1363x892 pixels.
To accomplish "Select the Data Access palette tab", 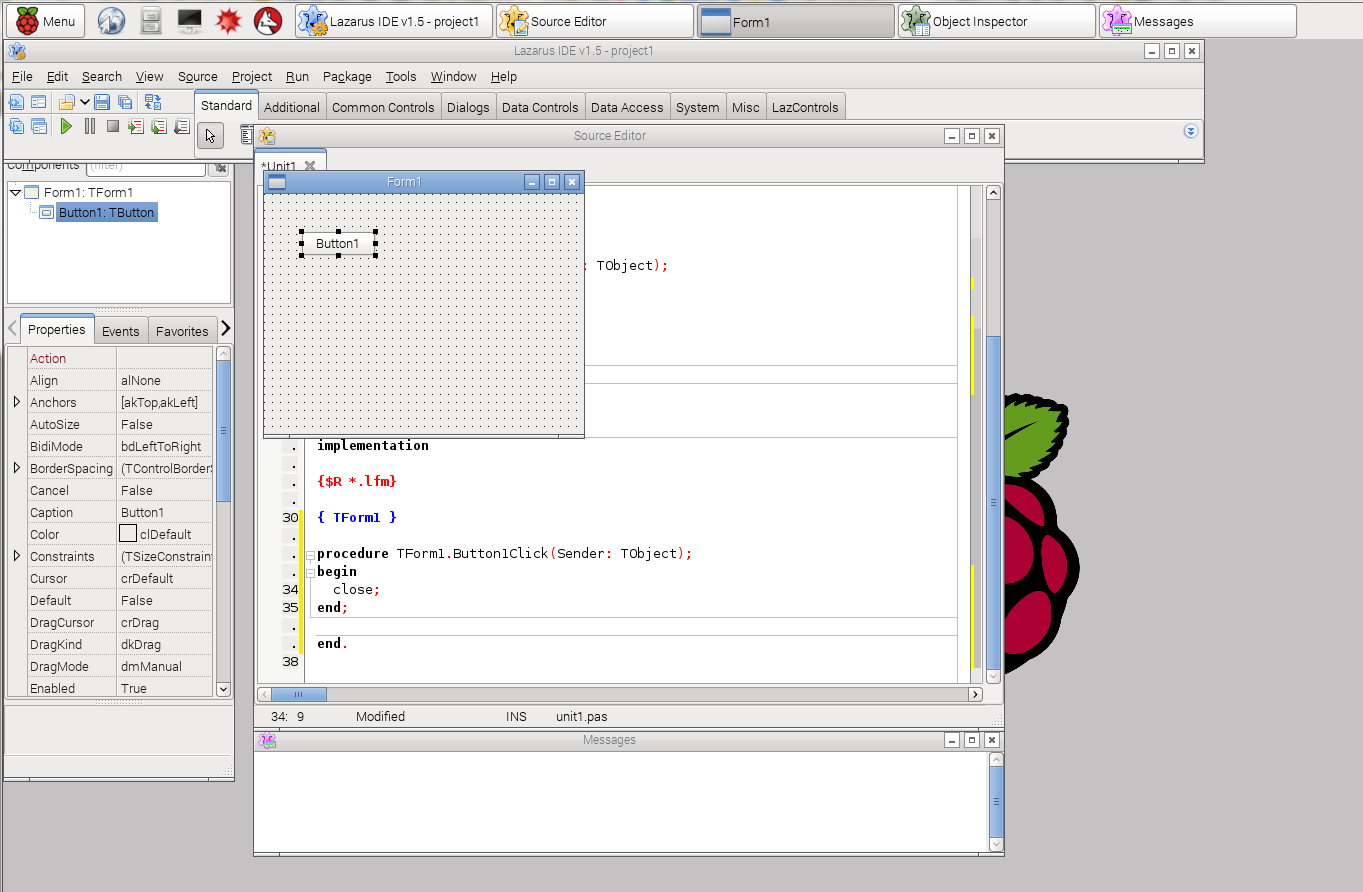I will [627, 107].
